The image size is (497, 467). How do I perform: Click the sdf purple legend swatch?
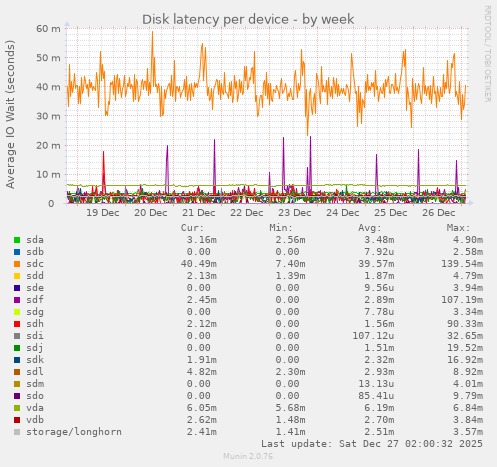tap(17, 300)
